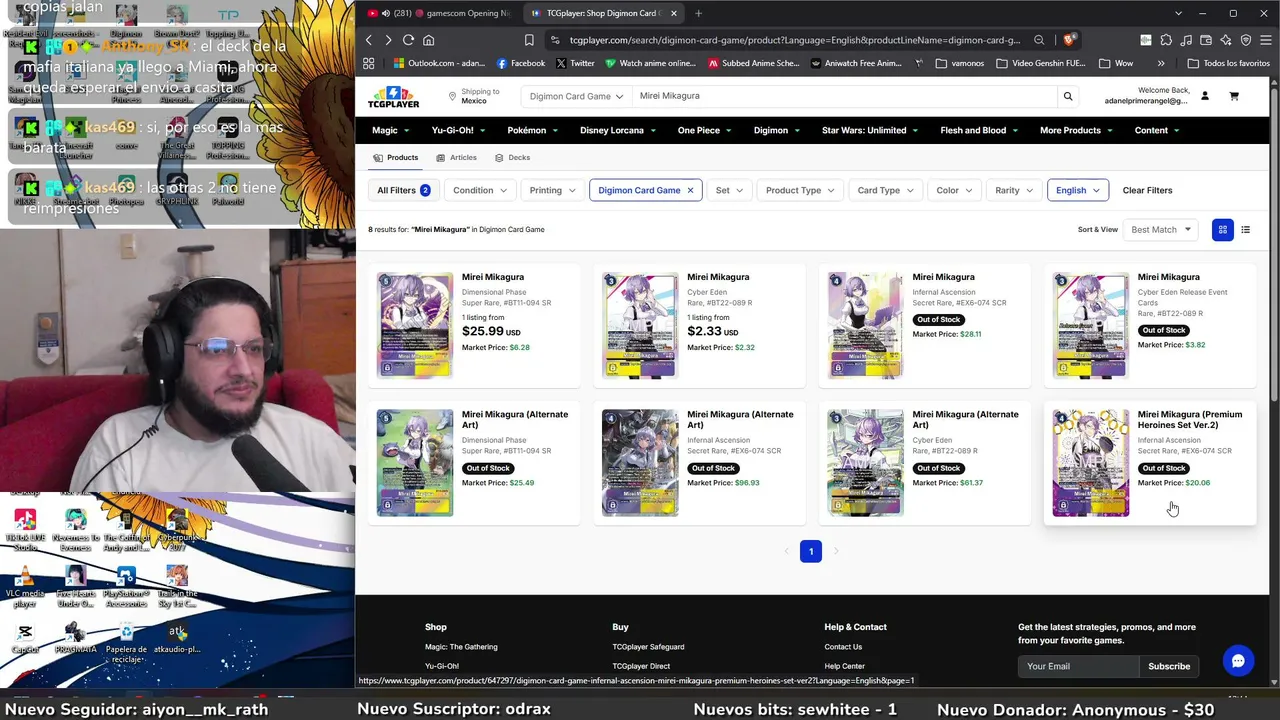Open the vamonos bookmarks folder
This screenshot has height=720, width=1280.
960,63
